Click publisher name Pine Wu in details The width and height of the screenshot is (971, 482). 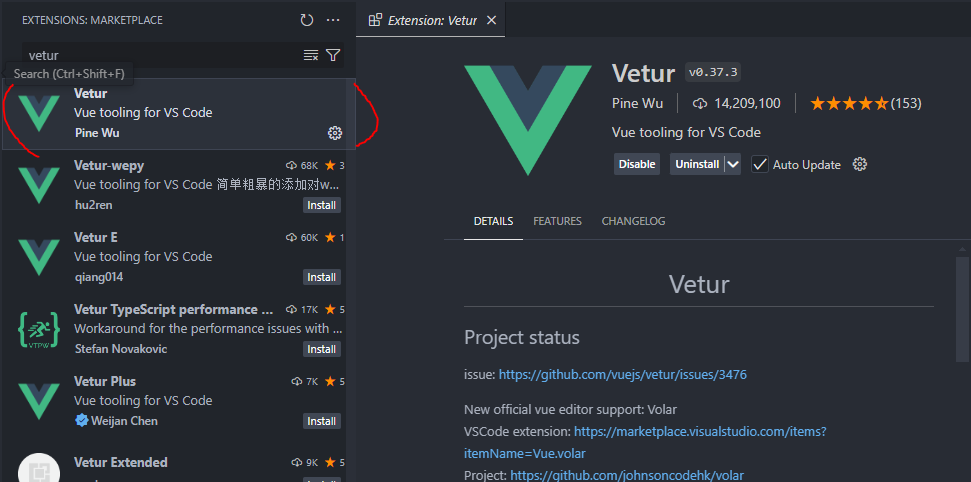point(637,103)
